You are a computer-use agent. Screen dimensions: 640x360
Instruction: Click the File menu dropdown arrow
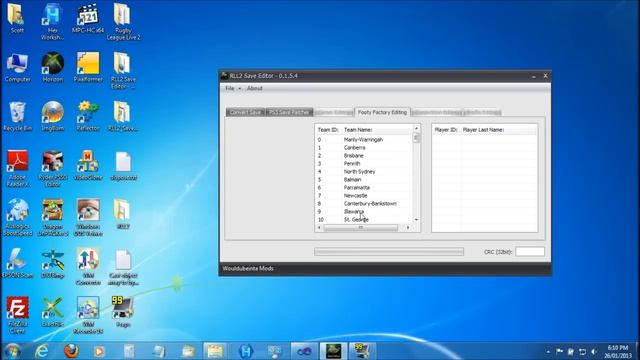pyautogui.click(x=240, y=89)
